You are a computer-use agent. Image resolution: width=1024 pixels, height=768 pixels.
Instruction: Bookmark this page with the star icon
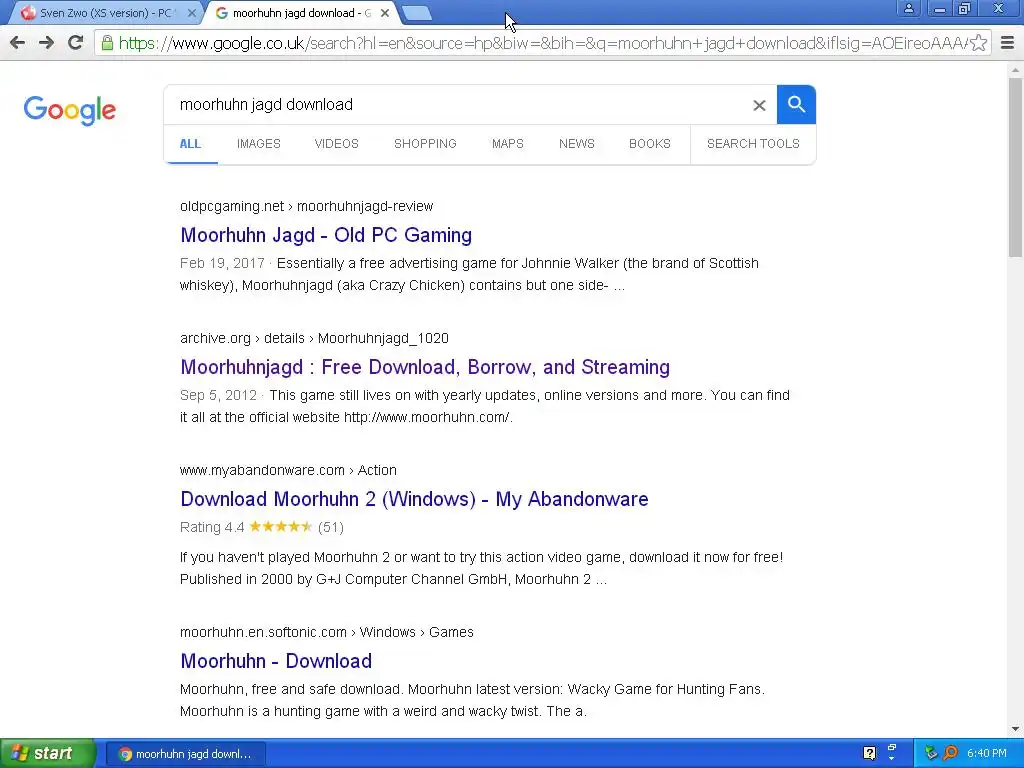click(x=978, y=43)
